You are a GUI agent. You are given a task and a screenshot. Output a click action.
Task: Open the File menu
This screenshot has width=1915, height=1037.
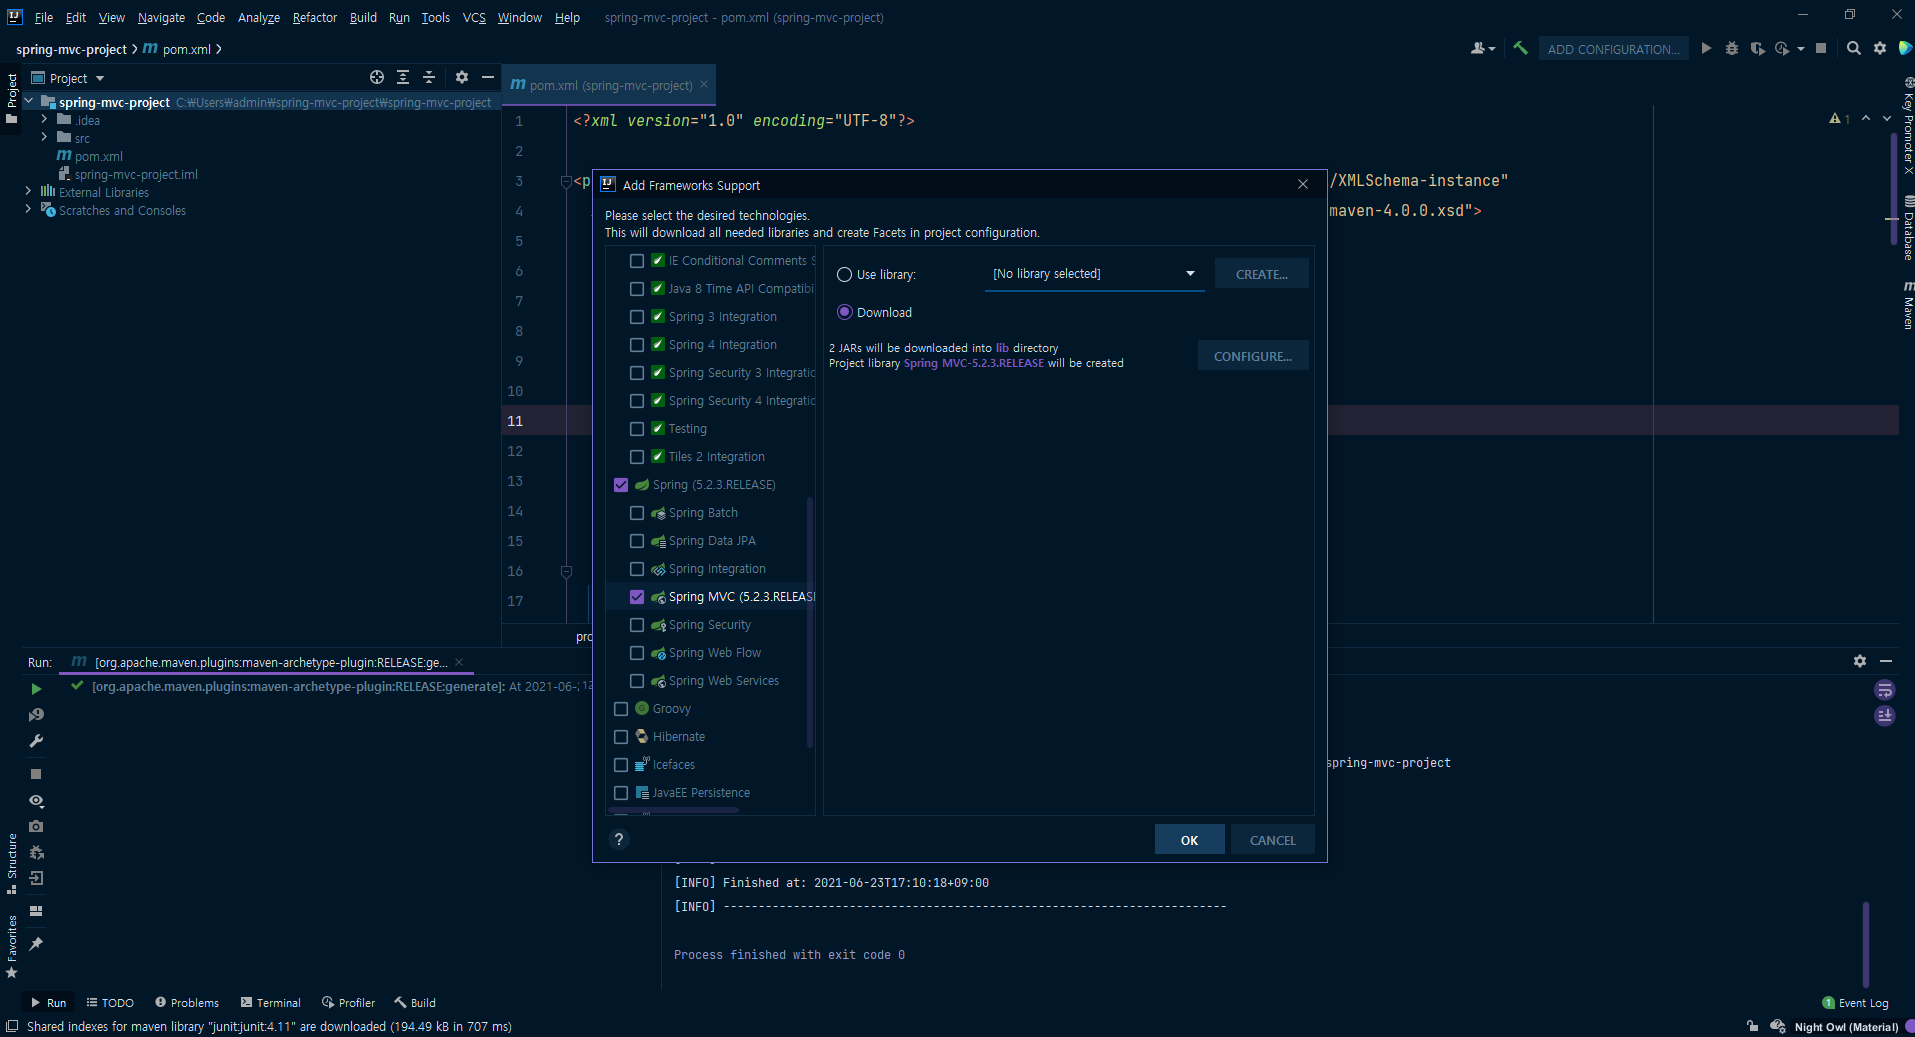tap(44, 17)
